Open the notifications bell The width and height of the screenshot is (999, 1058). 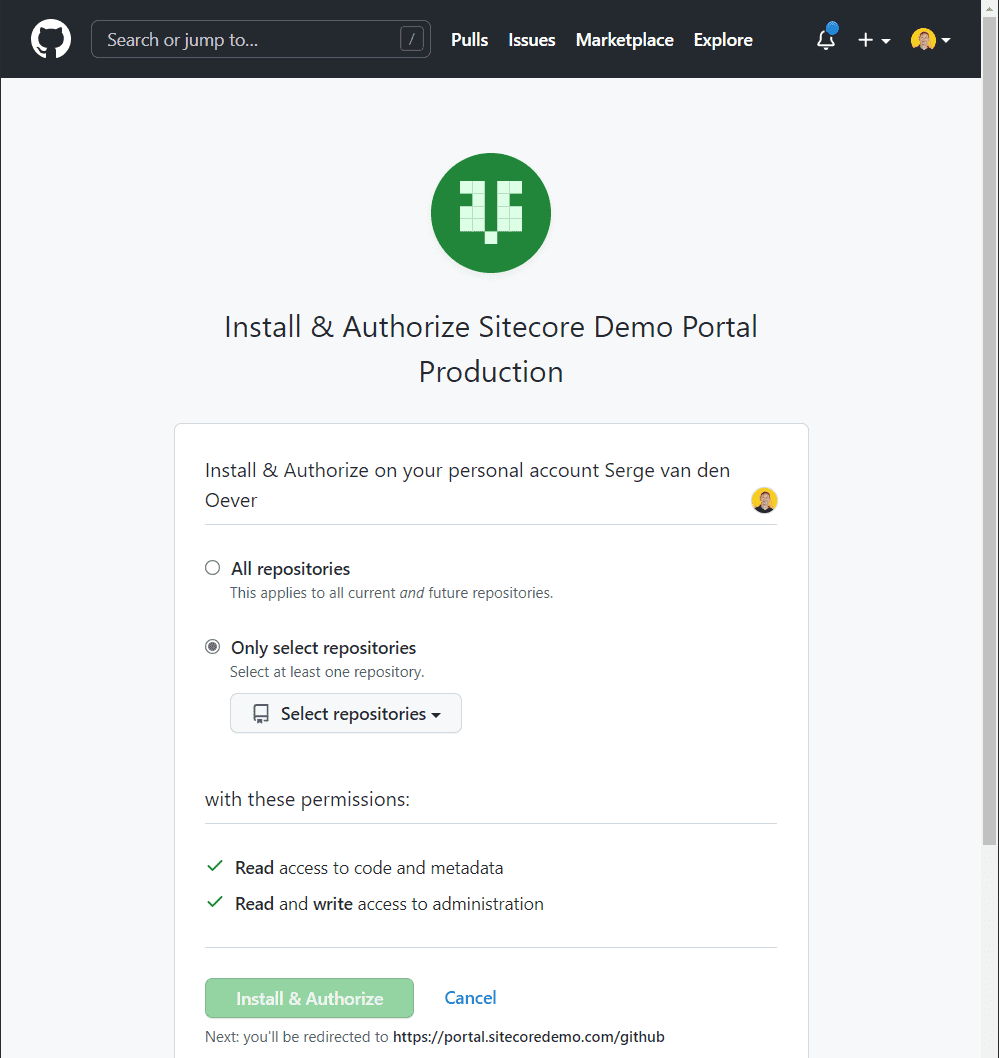[x=826, y=40]
